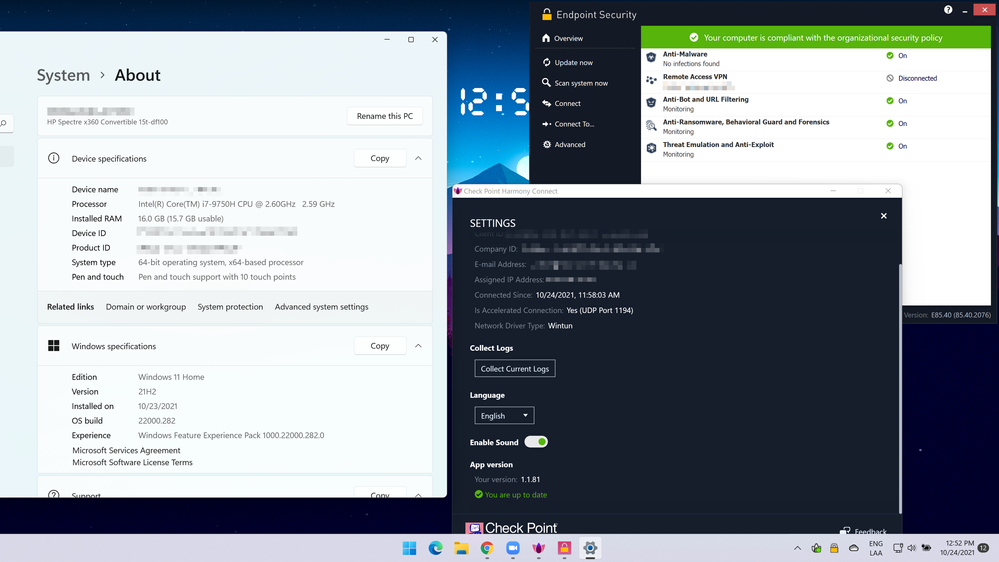999x562 pixels.
Task: Open the English language dropdown
Action: 504,415
